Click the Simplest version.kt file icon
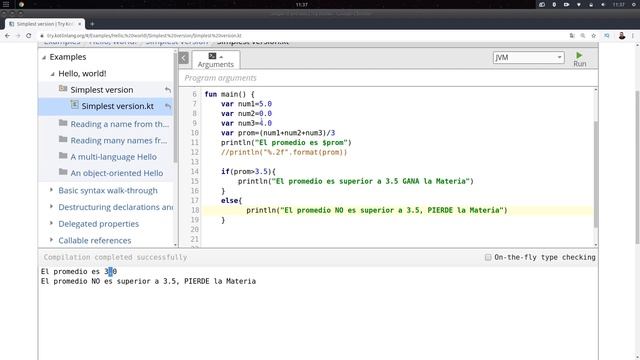Image resolution: width=640 pixels, height=360 pixels. coord(74,105)
